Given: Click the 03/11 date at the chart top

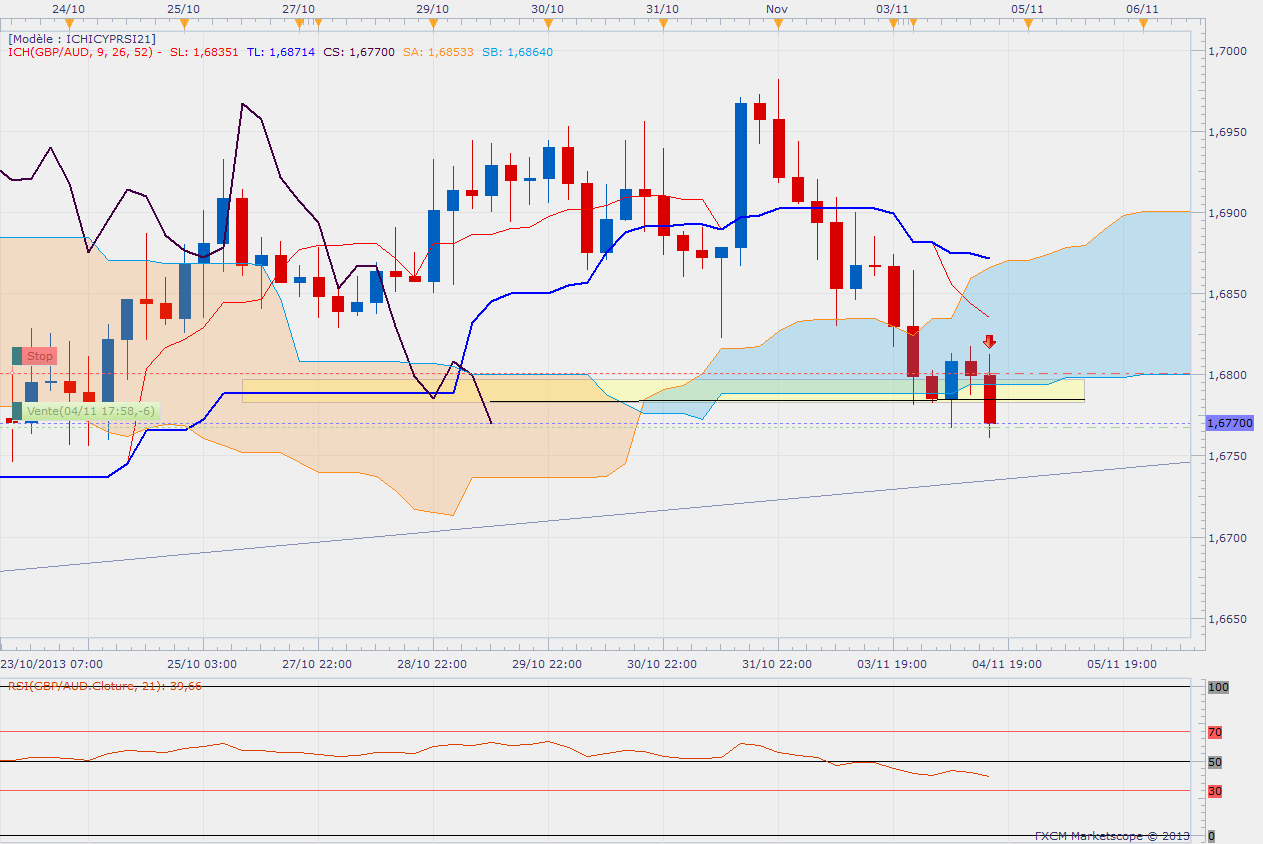Looking at the screenshot, I should click(x=892, y=8).
